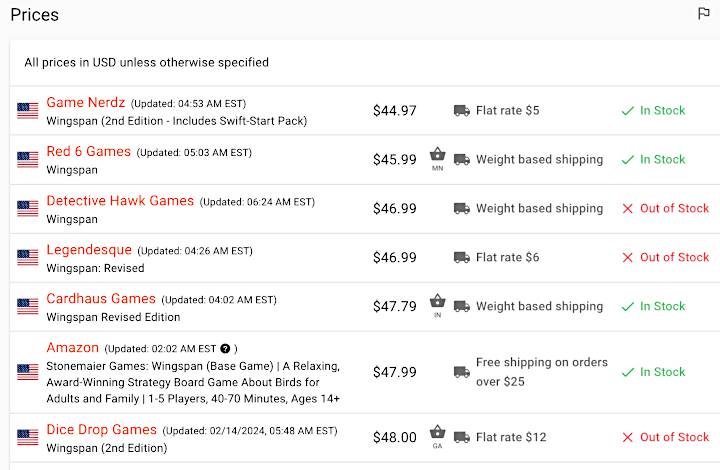
Task: Click the question mark icon next to Amazon update time
Action: 225,348
